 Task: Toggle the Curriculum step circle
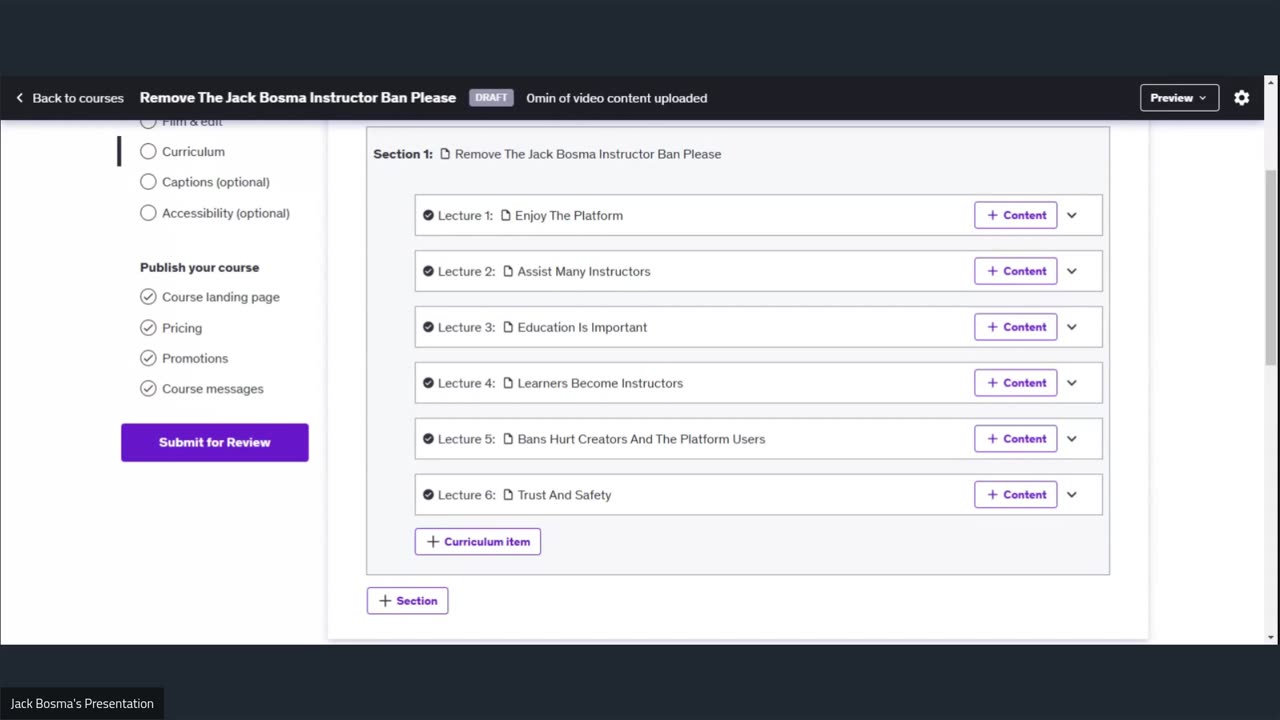point(148,151)
